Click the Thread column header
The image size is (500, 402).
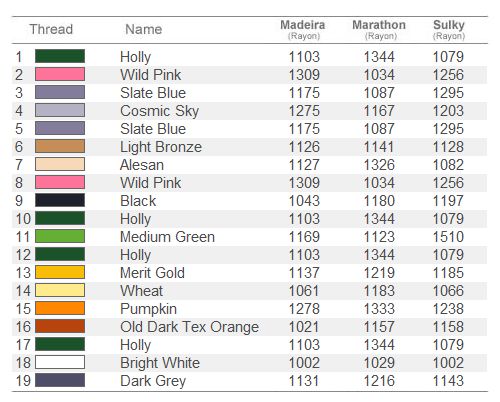pyautogui.click(x=51, y=29)
